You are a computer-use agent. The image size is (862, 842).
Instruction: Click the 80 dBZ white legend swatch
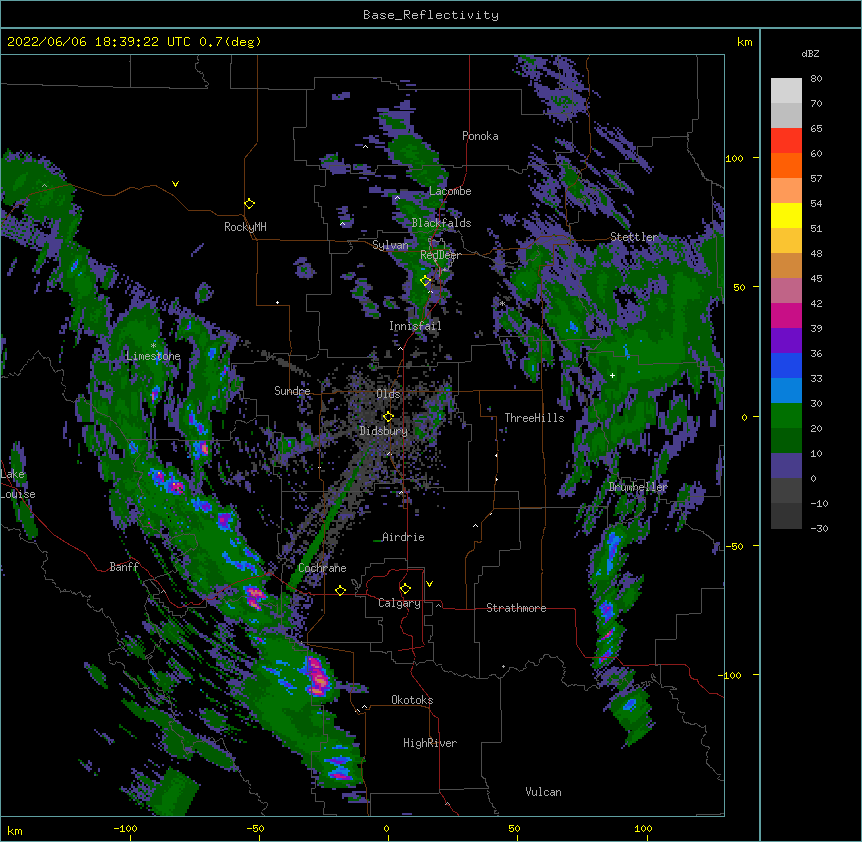click(786, 91)
